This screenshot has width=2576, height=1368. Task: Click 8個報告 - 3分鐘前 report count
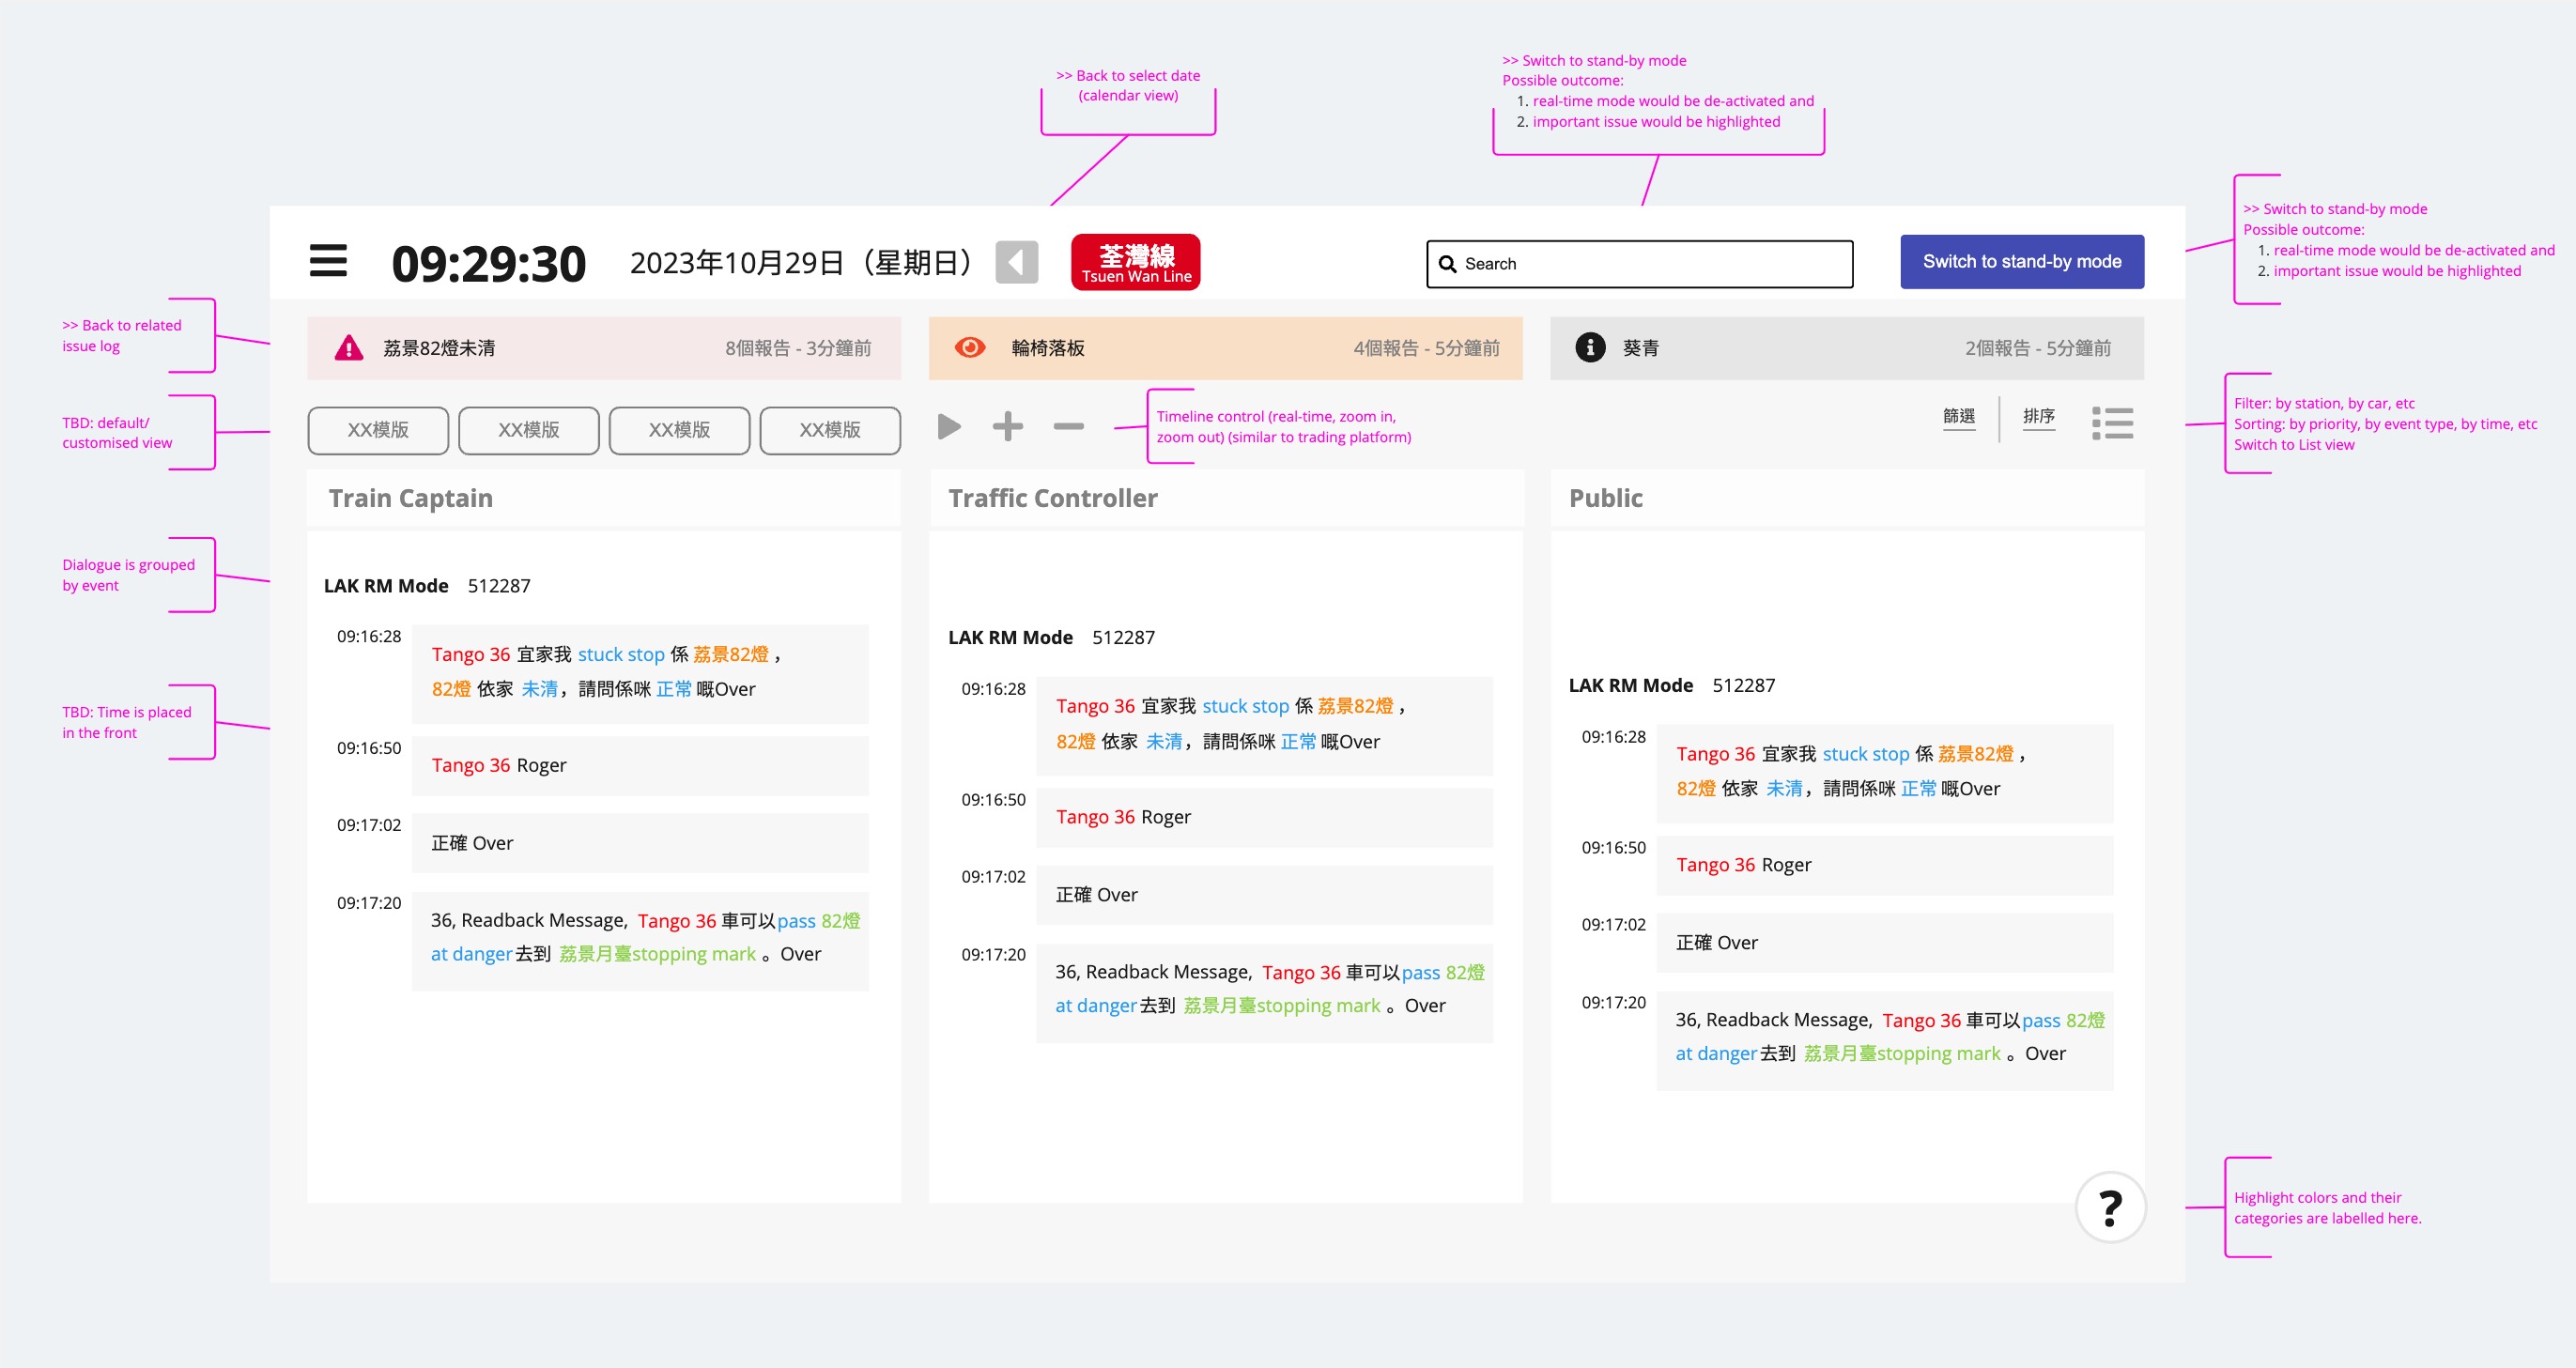pos(798,348)
